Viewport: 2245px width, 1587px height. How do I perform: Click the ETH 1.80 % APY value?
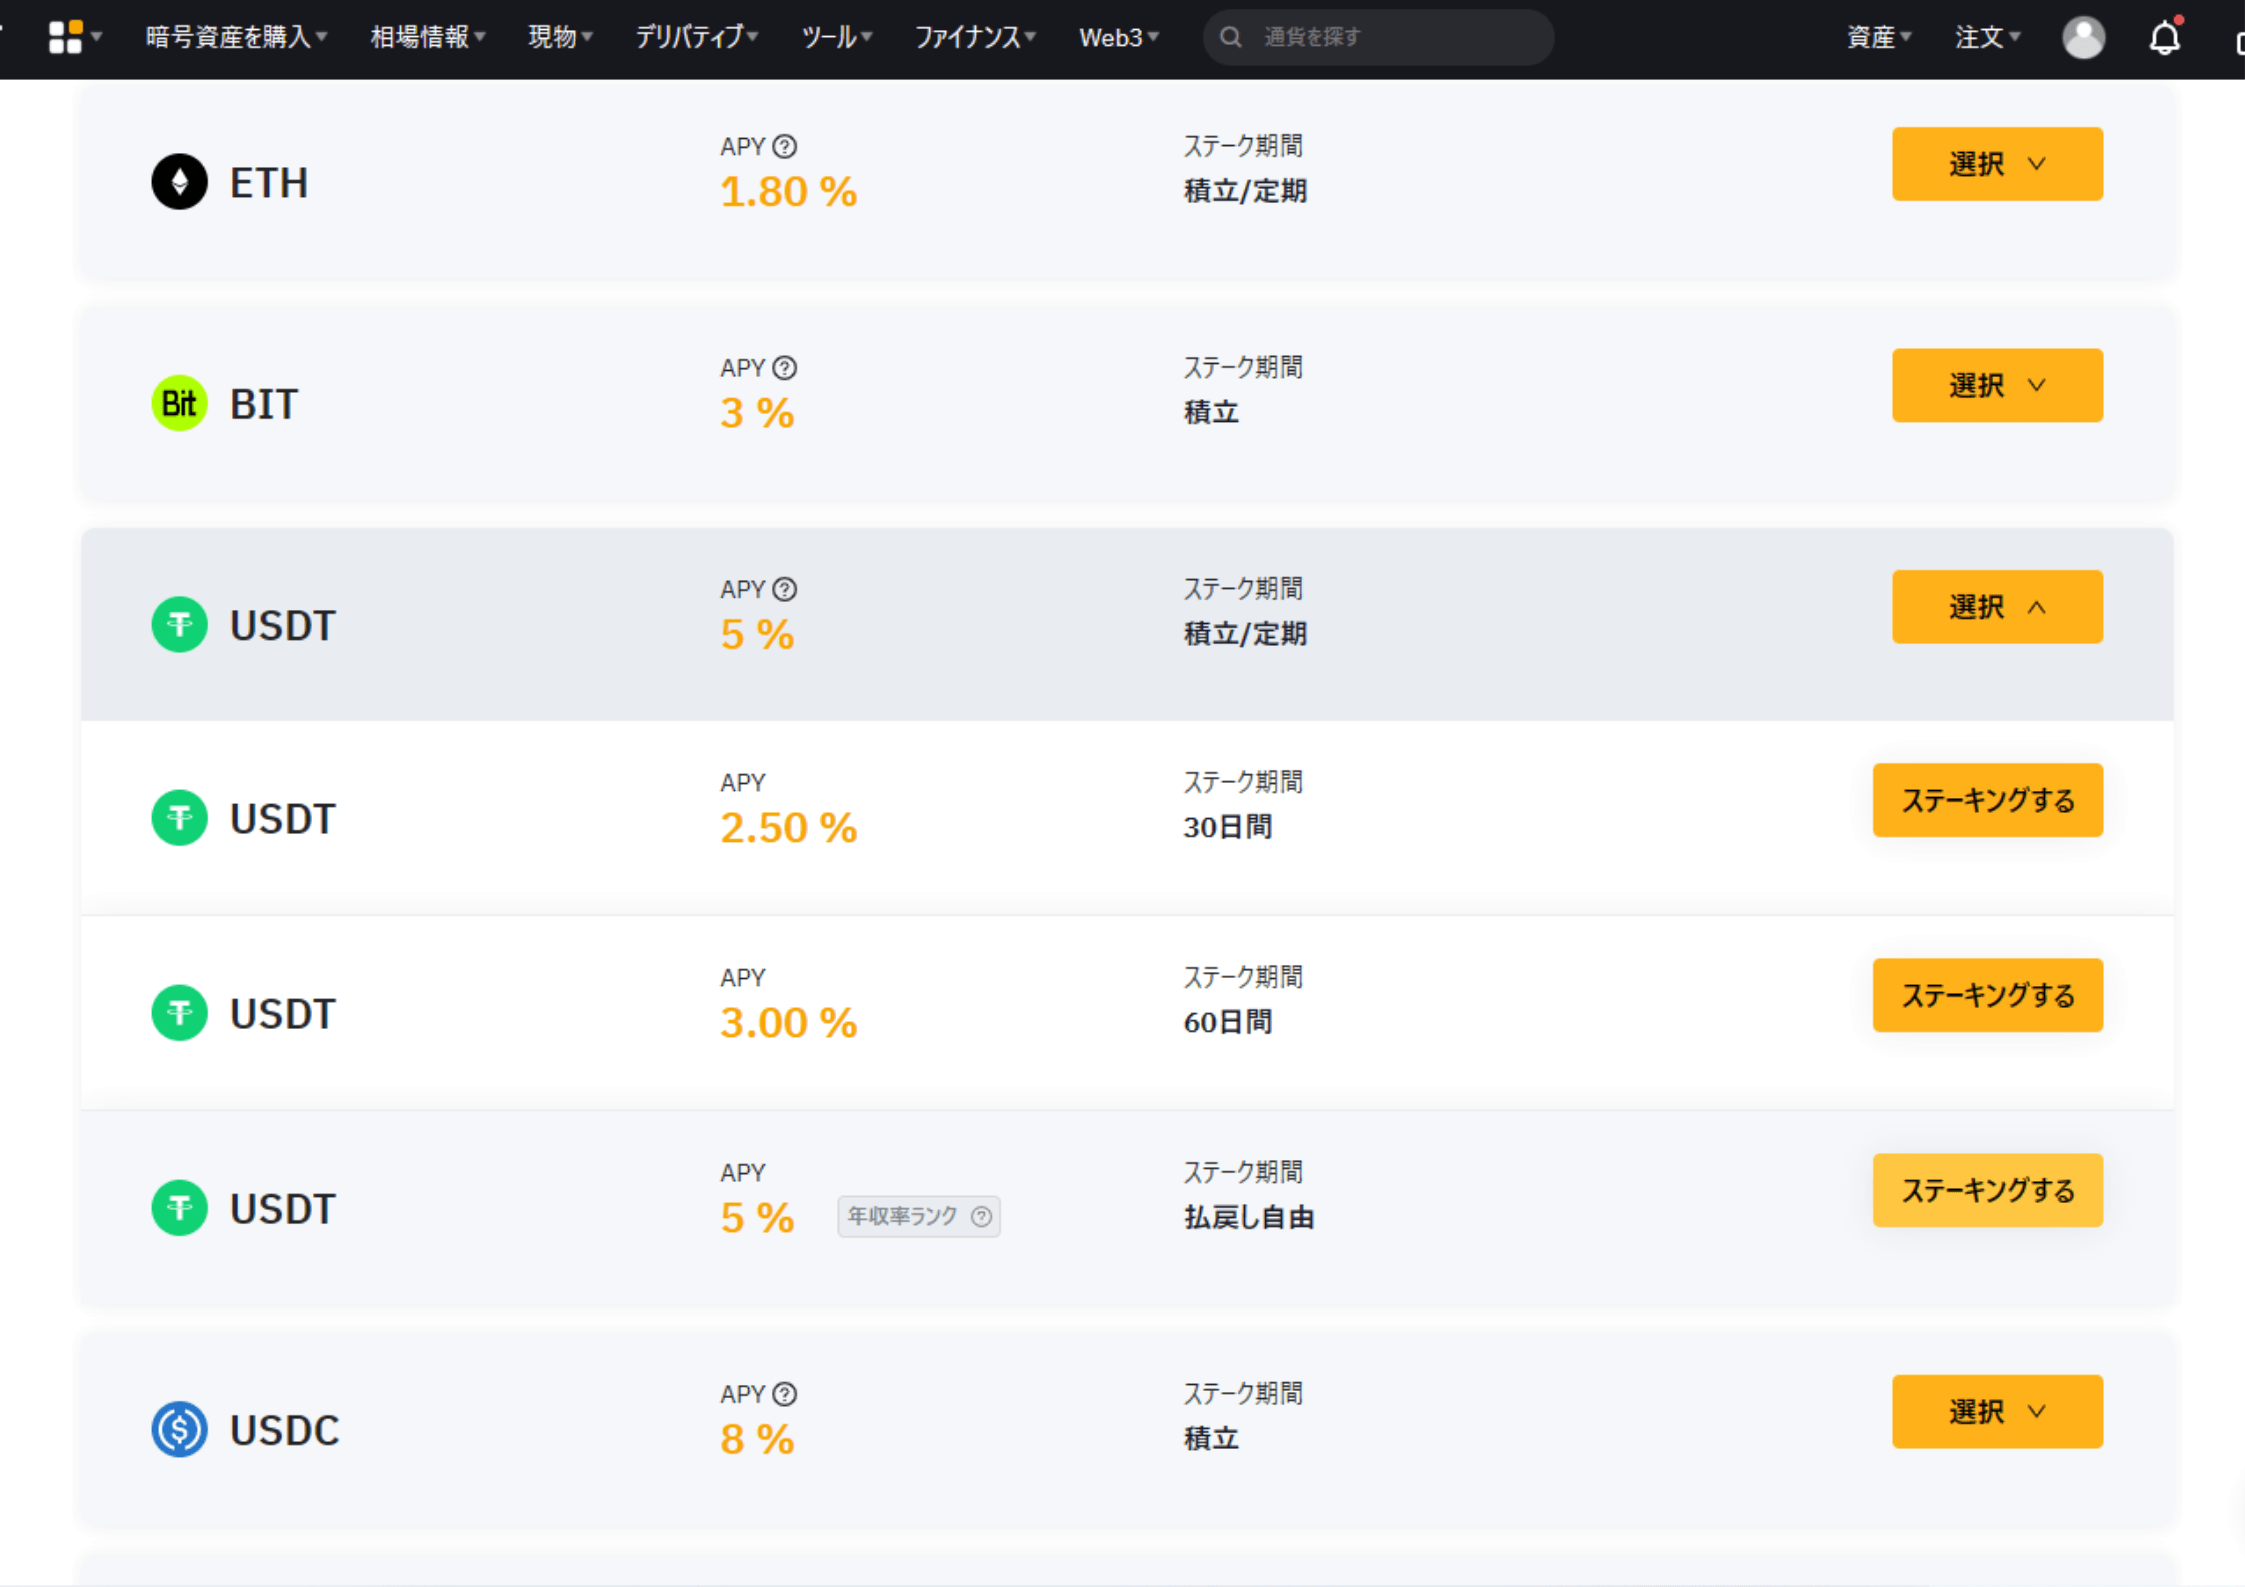(x=788, y=191)
